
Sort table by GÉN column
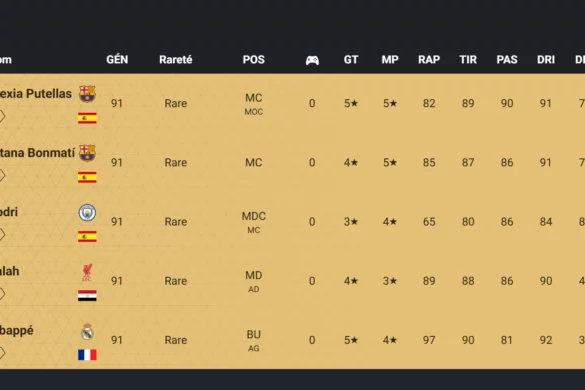[x=117, y=60]
